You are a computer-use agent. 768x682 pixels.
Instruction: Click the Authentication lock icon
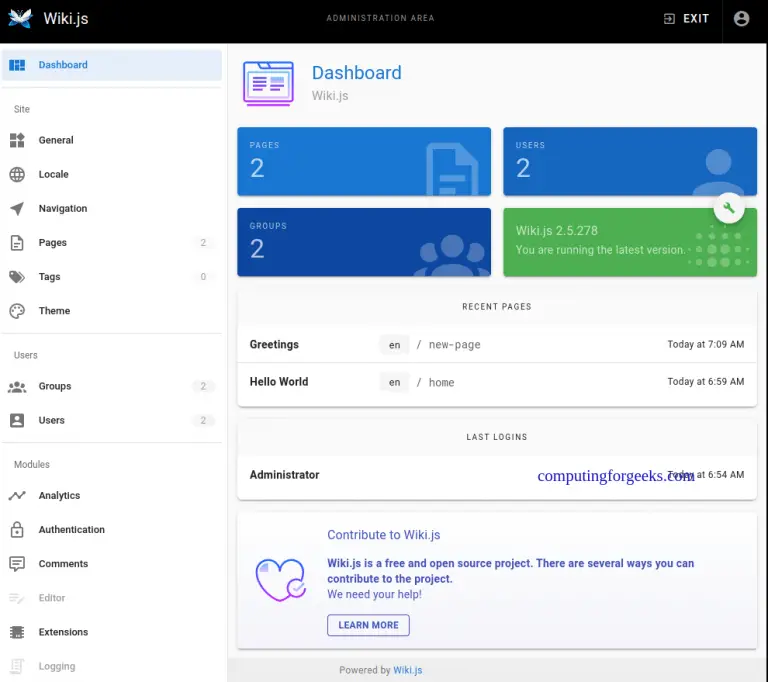tap(17, 530)
